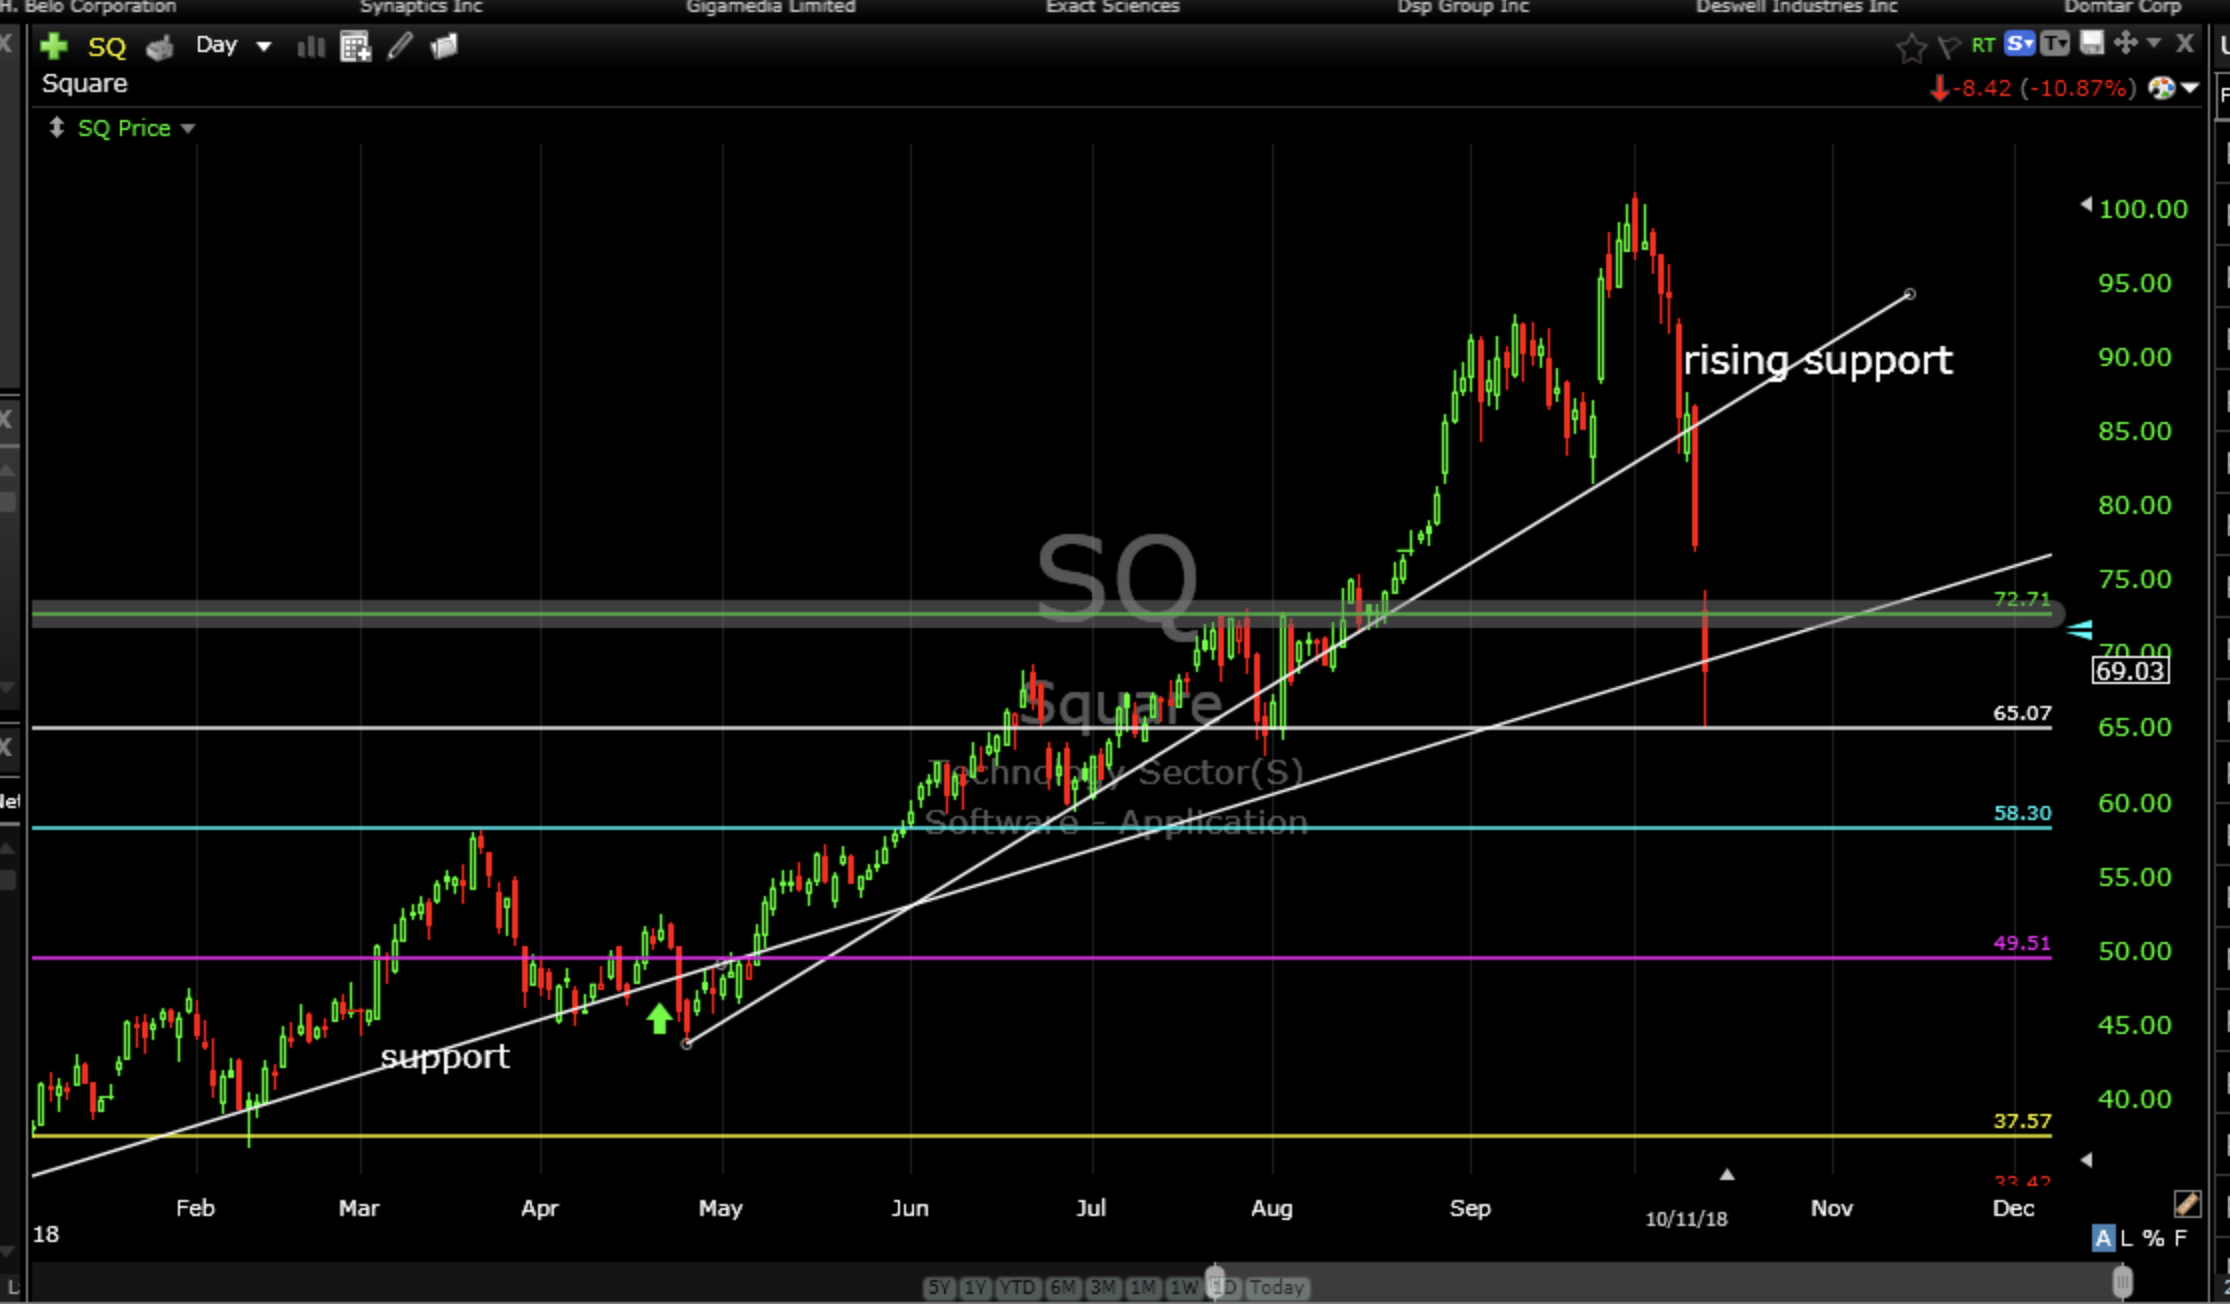Enable the L logarithmic scale toggle

coord(2127,1238)
